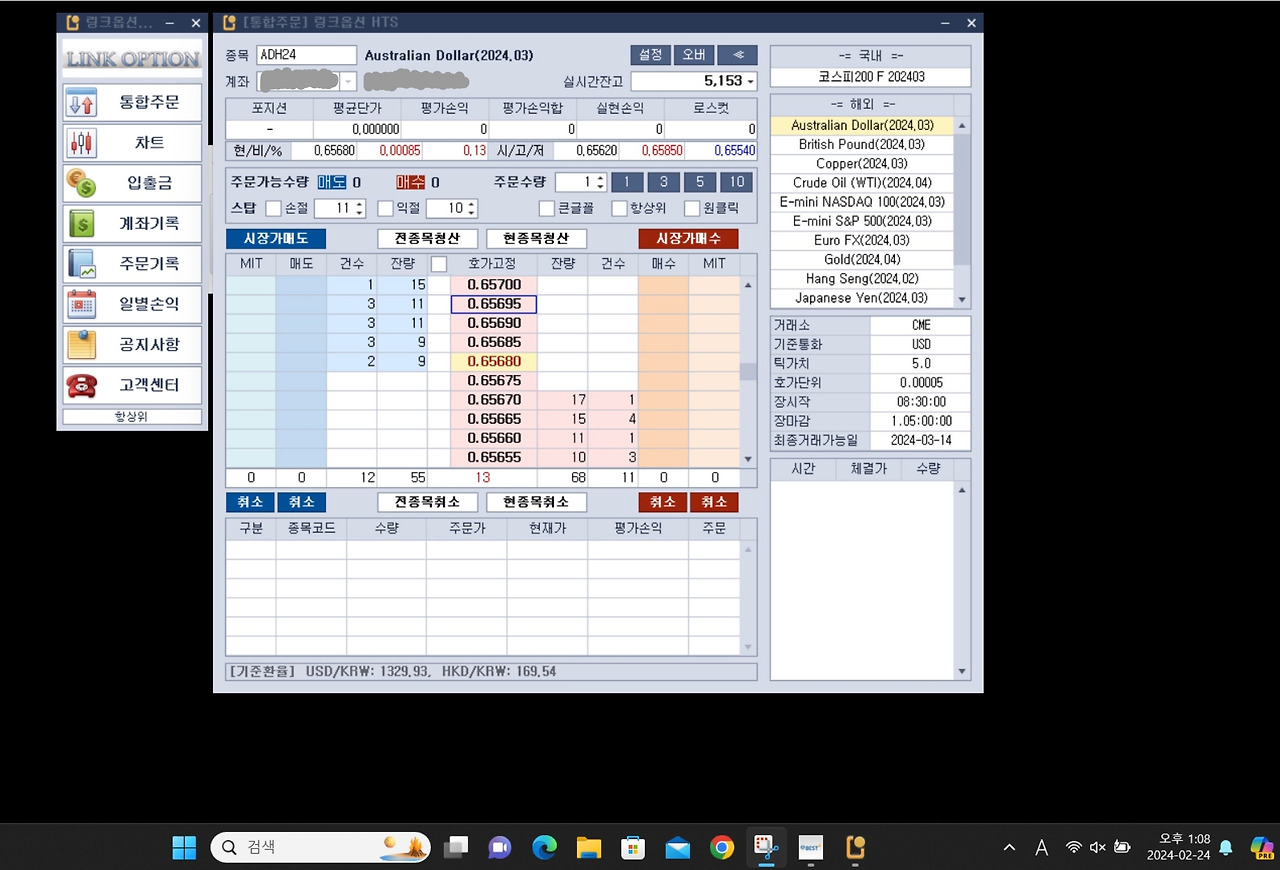Click 전종목청산 liquidate all button
Viewport: 1280px width, 870px height.
coord(427,239)
